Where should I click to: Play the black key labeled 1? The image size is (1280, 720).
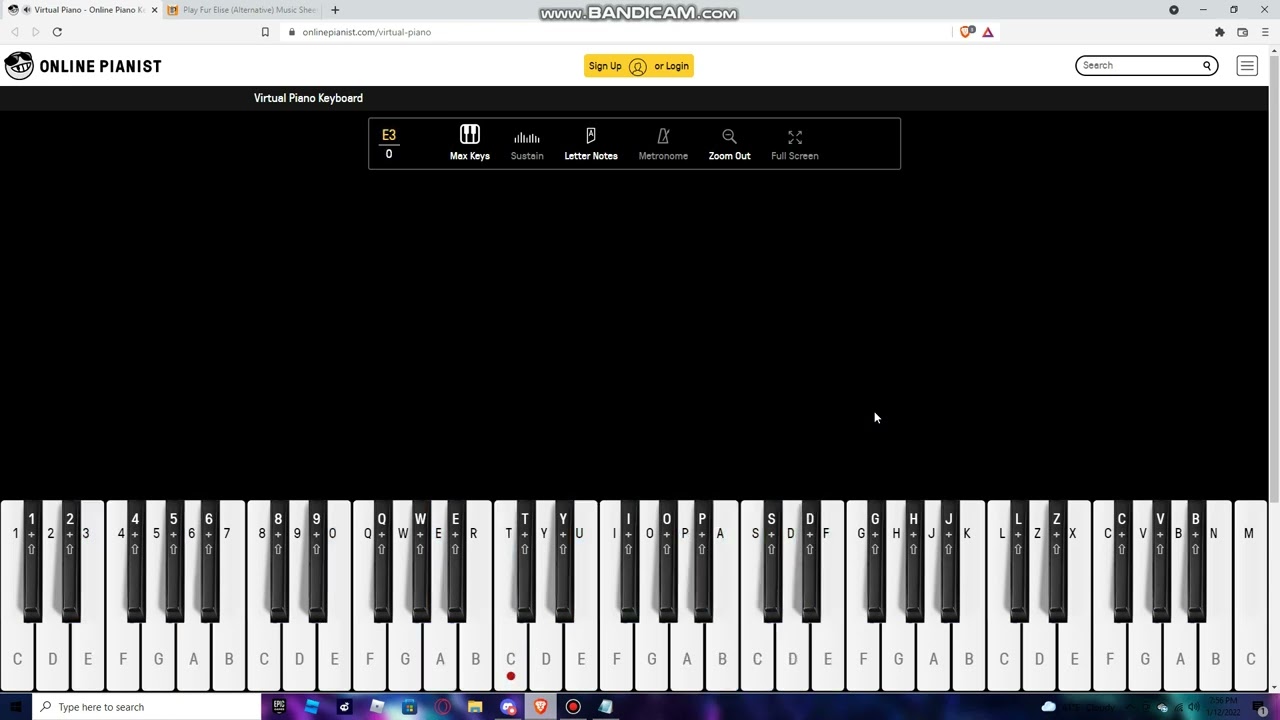(x=31, y=560)
